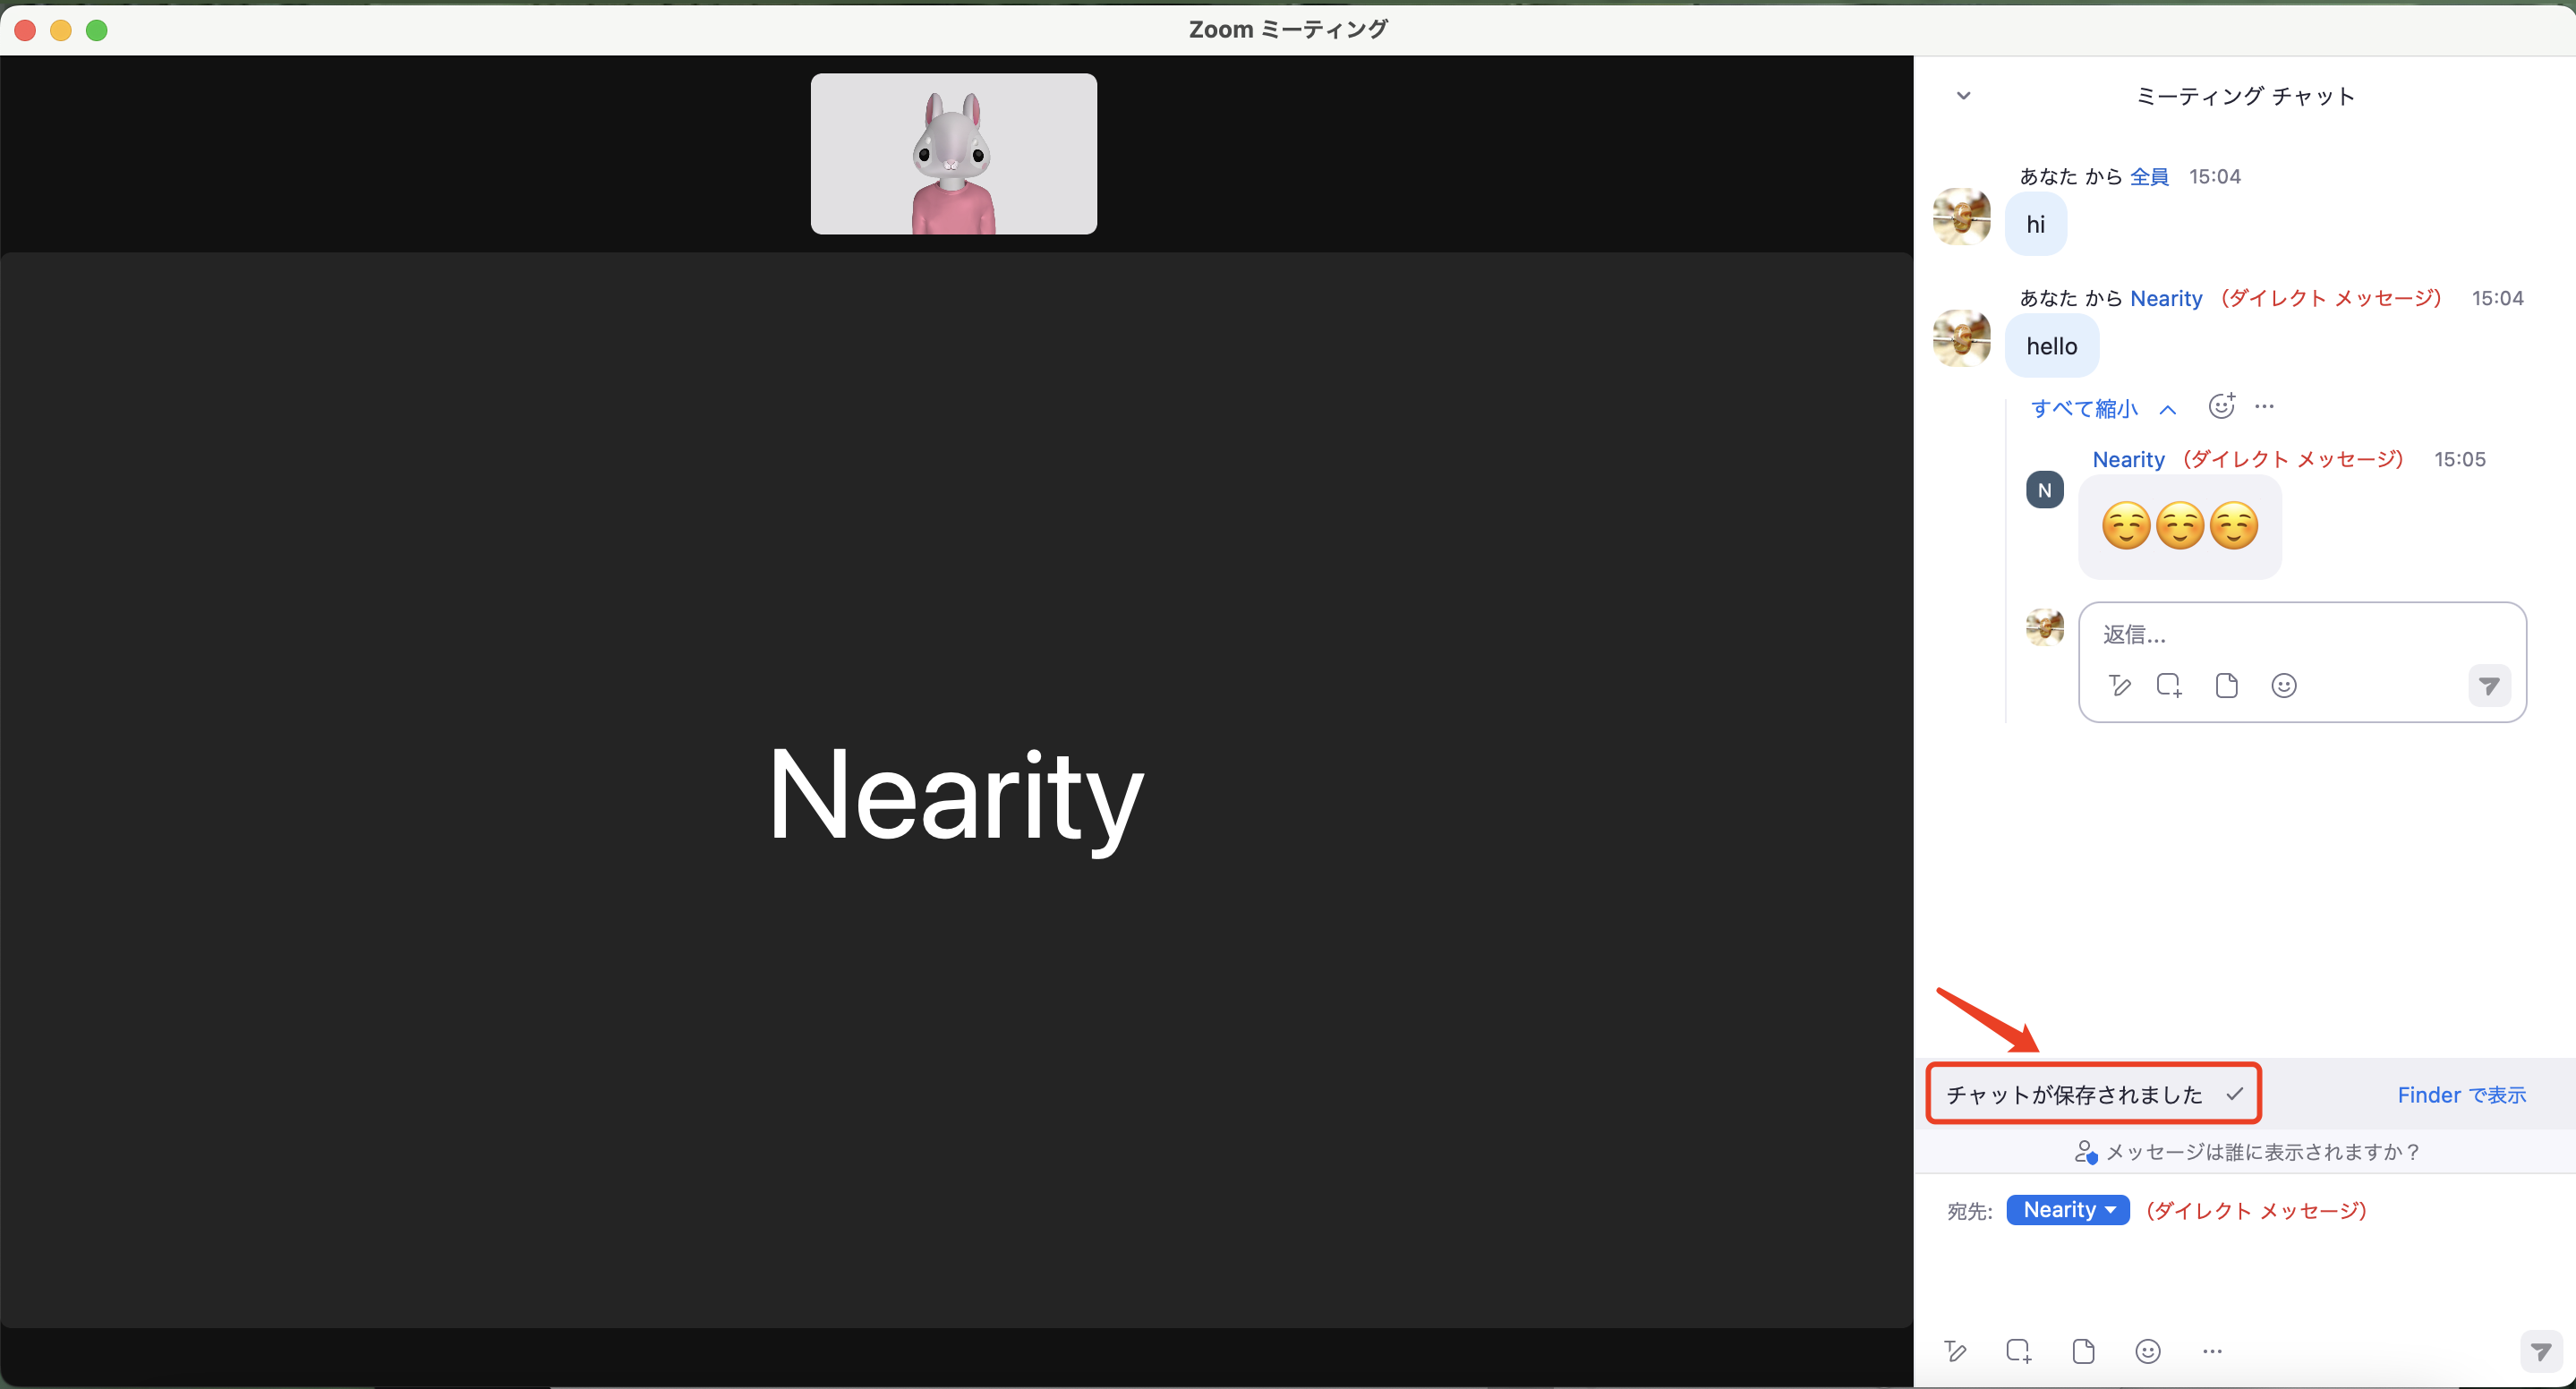Click your profile avatar beside hello message
The image size is (2576, 1389).
(1961, 338)
